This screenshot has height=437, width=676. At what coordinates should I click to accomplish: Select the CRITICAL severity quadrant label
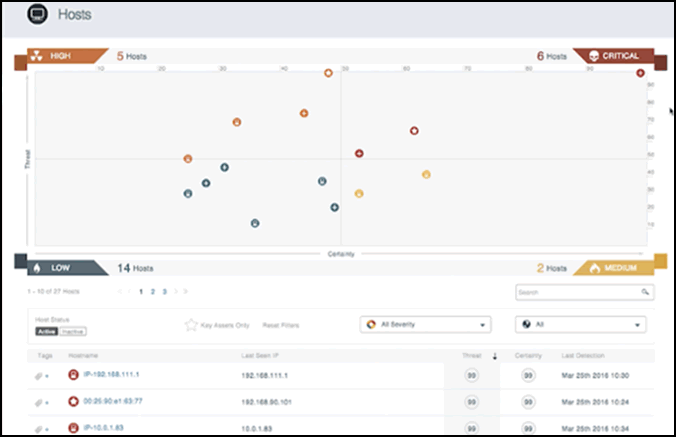click(x=615, y=57)
